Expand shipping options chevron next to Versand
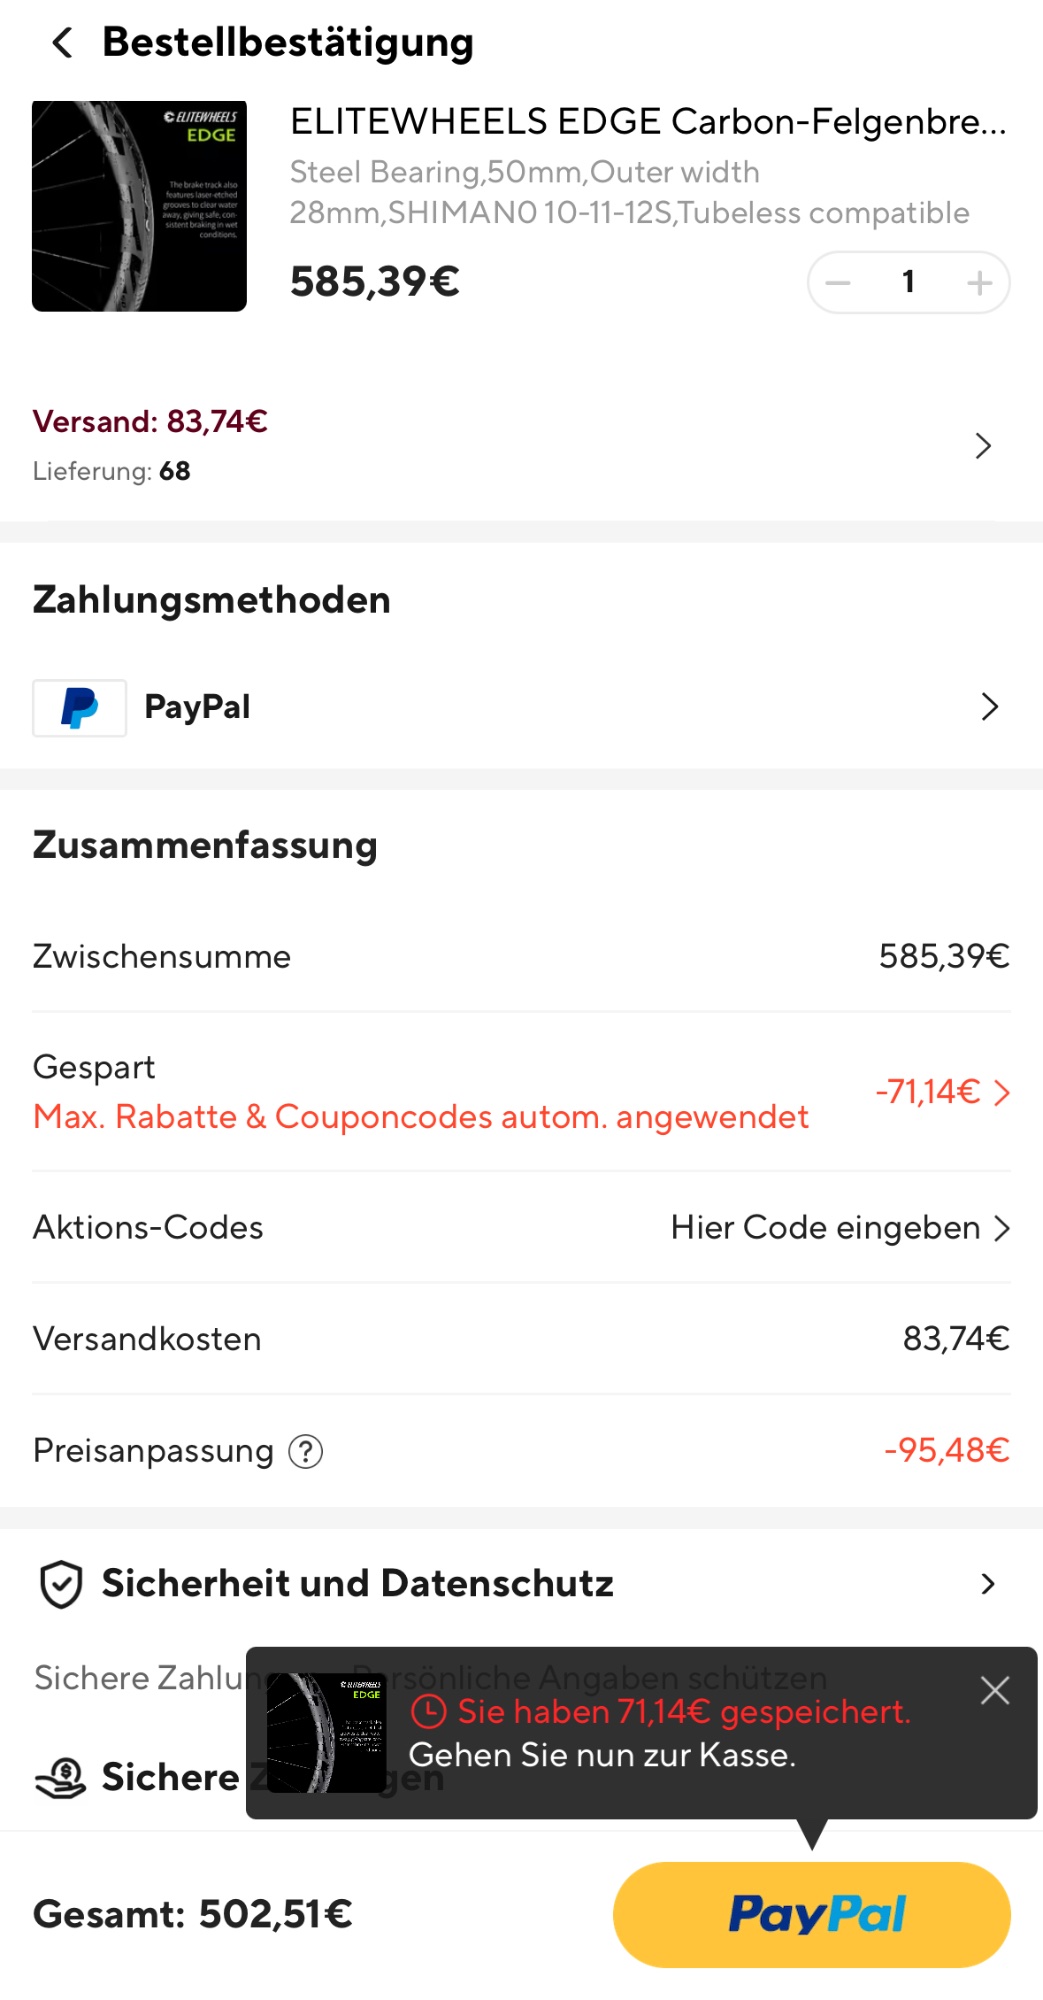The height and width of the screenshot is (2000, 1043). coord(983,446)
